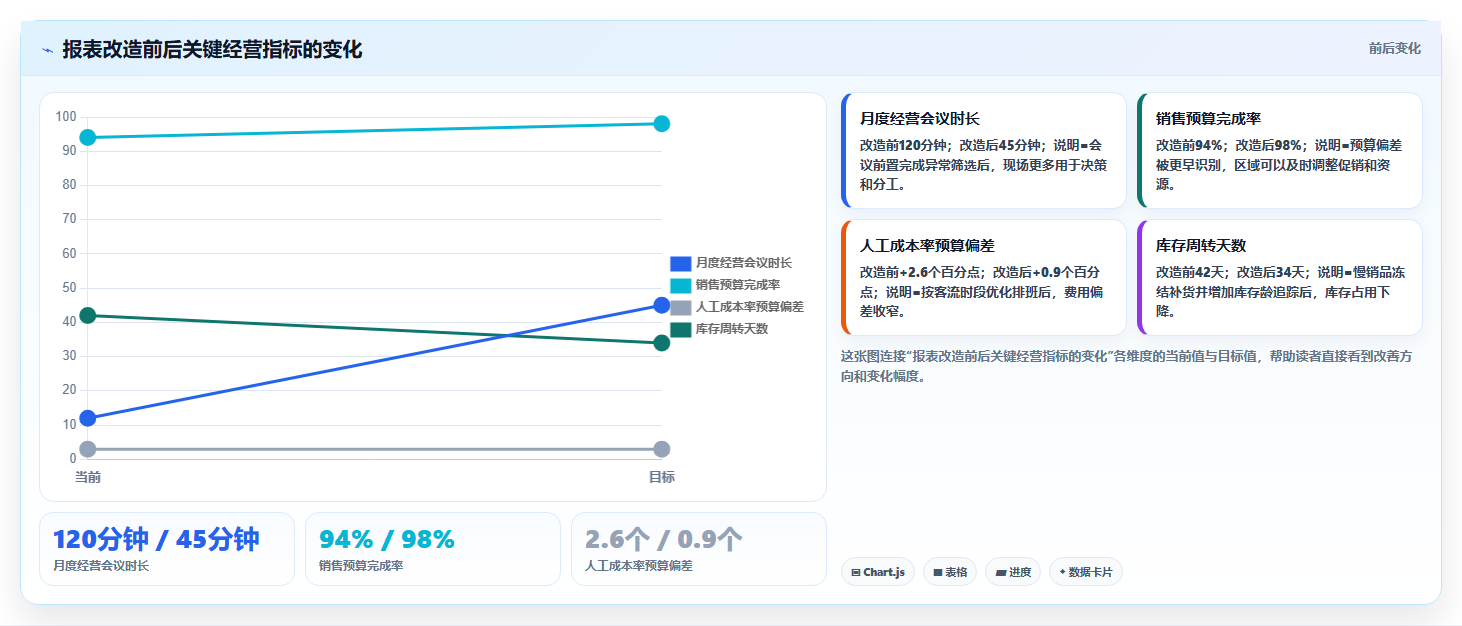Open the 库存周转天数 info card
The width and height of the screenshot is (1462, 626).
point(1280,278)
